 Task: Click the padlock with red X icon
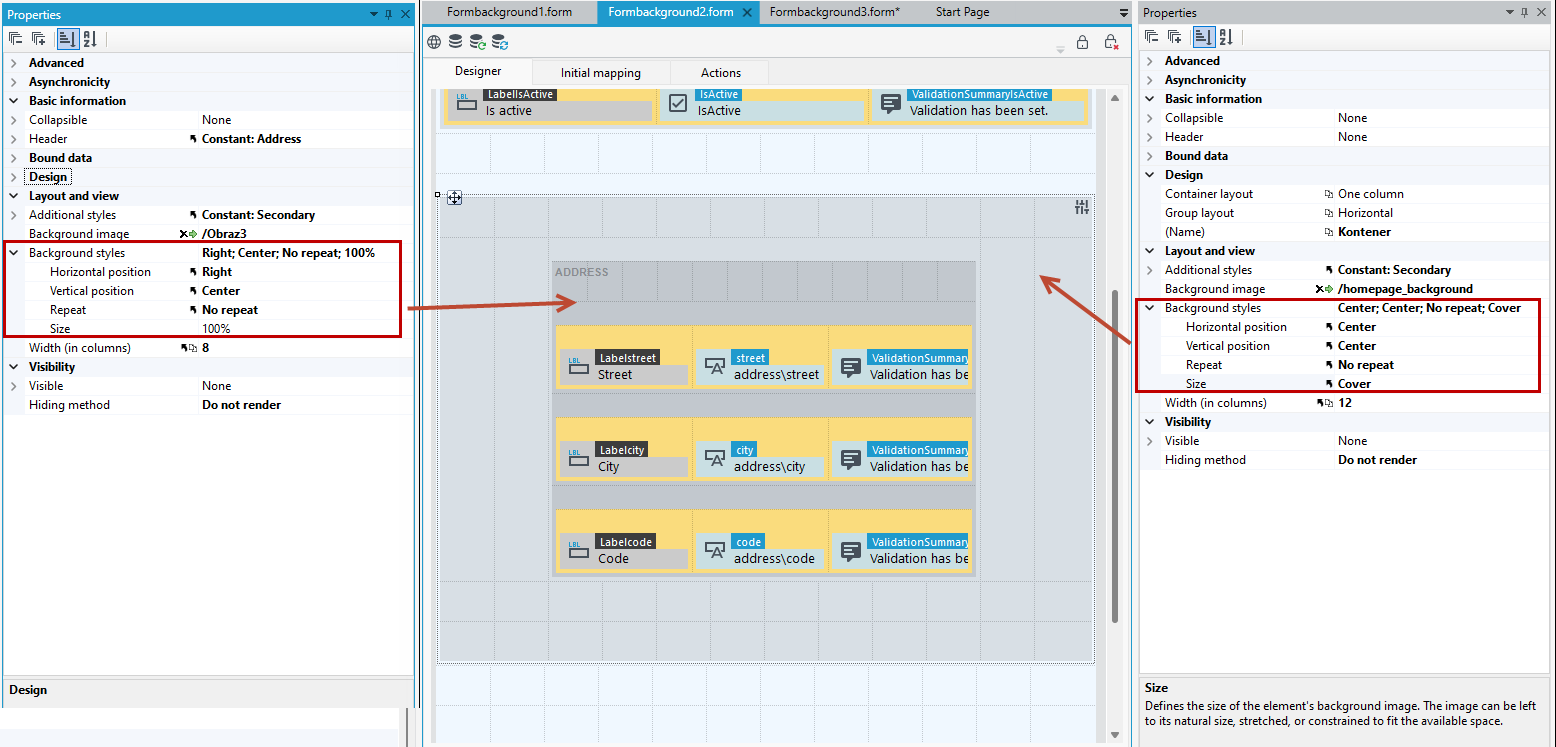click(1111, 42)
